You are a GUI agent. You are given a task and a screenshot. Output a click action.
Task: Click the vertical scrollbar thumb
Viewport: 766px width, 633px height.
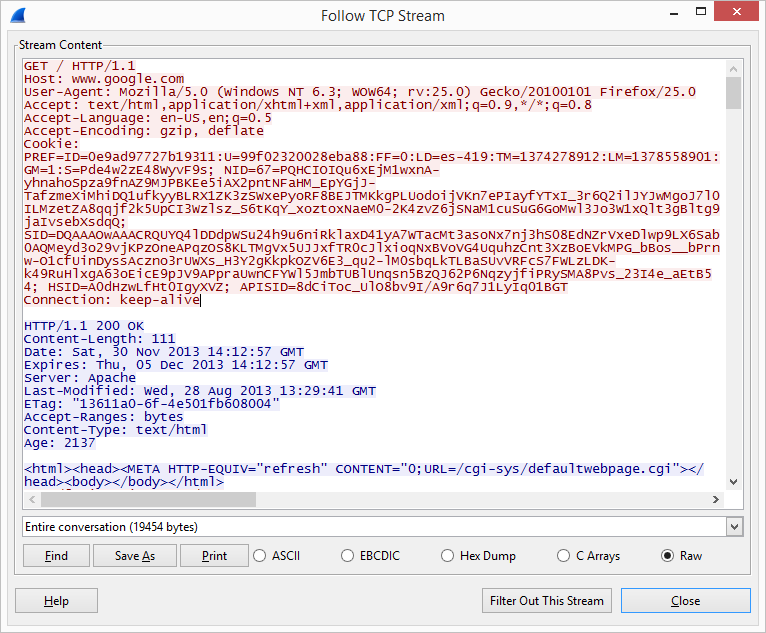(x=733, y=93)
